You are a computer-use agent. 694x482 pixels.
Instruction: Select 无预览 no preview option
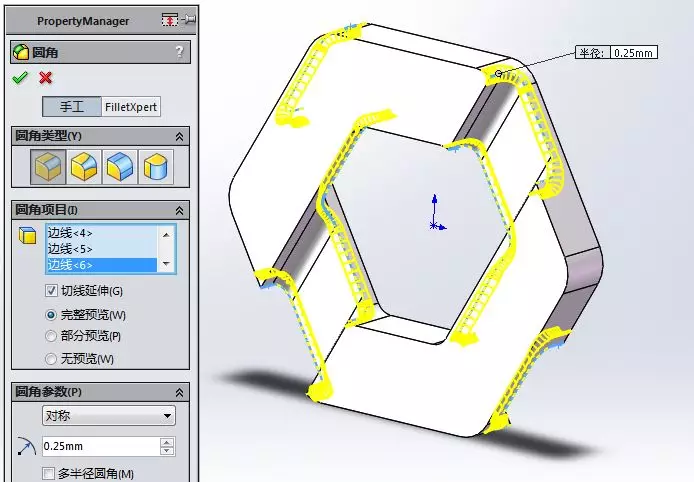pyautogui.click(x=51, y=359)
